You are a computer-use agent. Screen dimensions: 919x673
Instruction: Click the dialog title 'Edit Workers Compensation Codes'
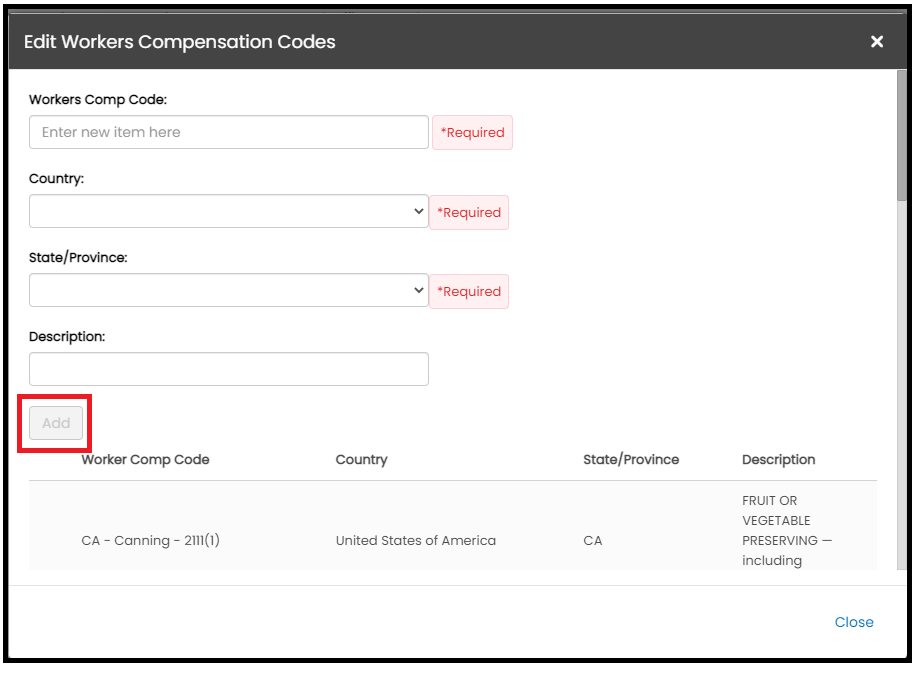click(180, 42)
